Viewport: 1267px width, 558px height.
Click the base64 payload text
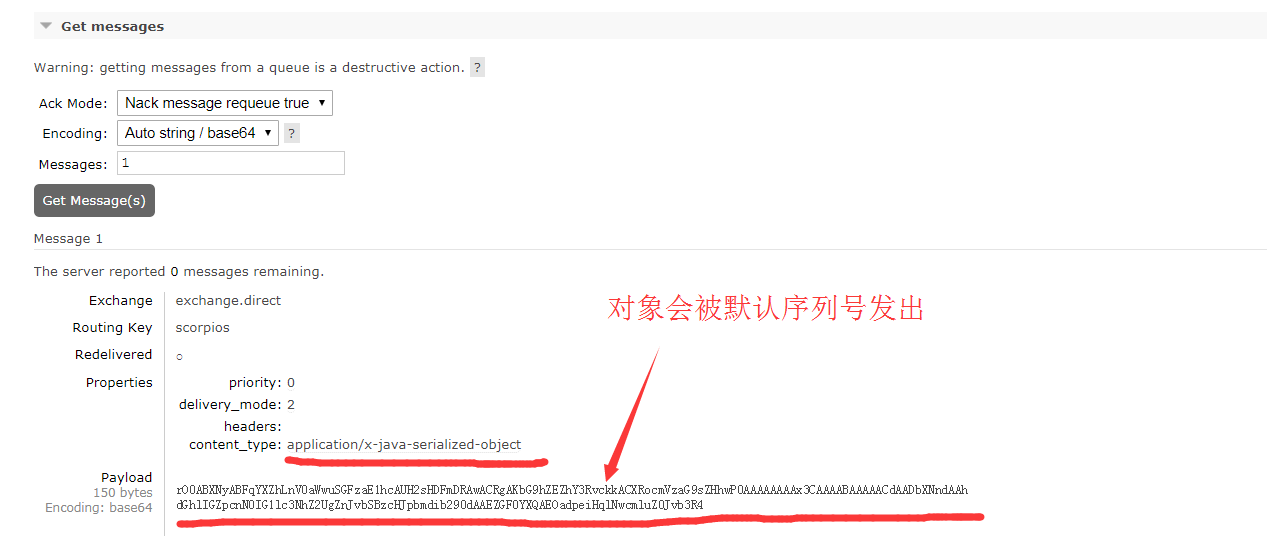(572, 497)
